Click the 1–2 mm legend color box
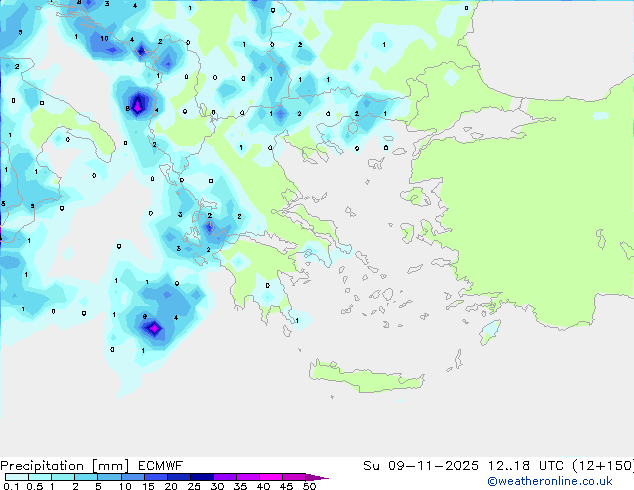This screenshot has width=634, height=490. 63,477
